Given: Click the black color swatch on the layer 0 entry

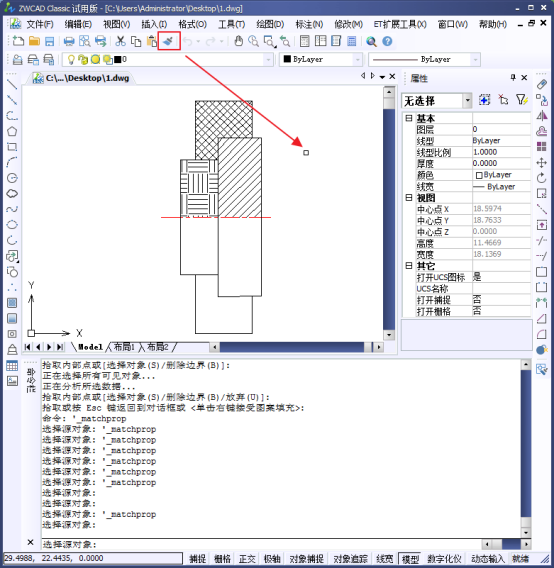Looking at the screenshot, I should (117, 59).
